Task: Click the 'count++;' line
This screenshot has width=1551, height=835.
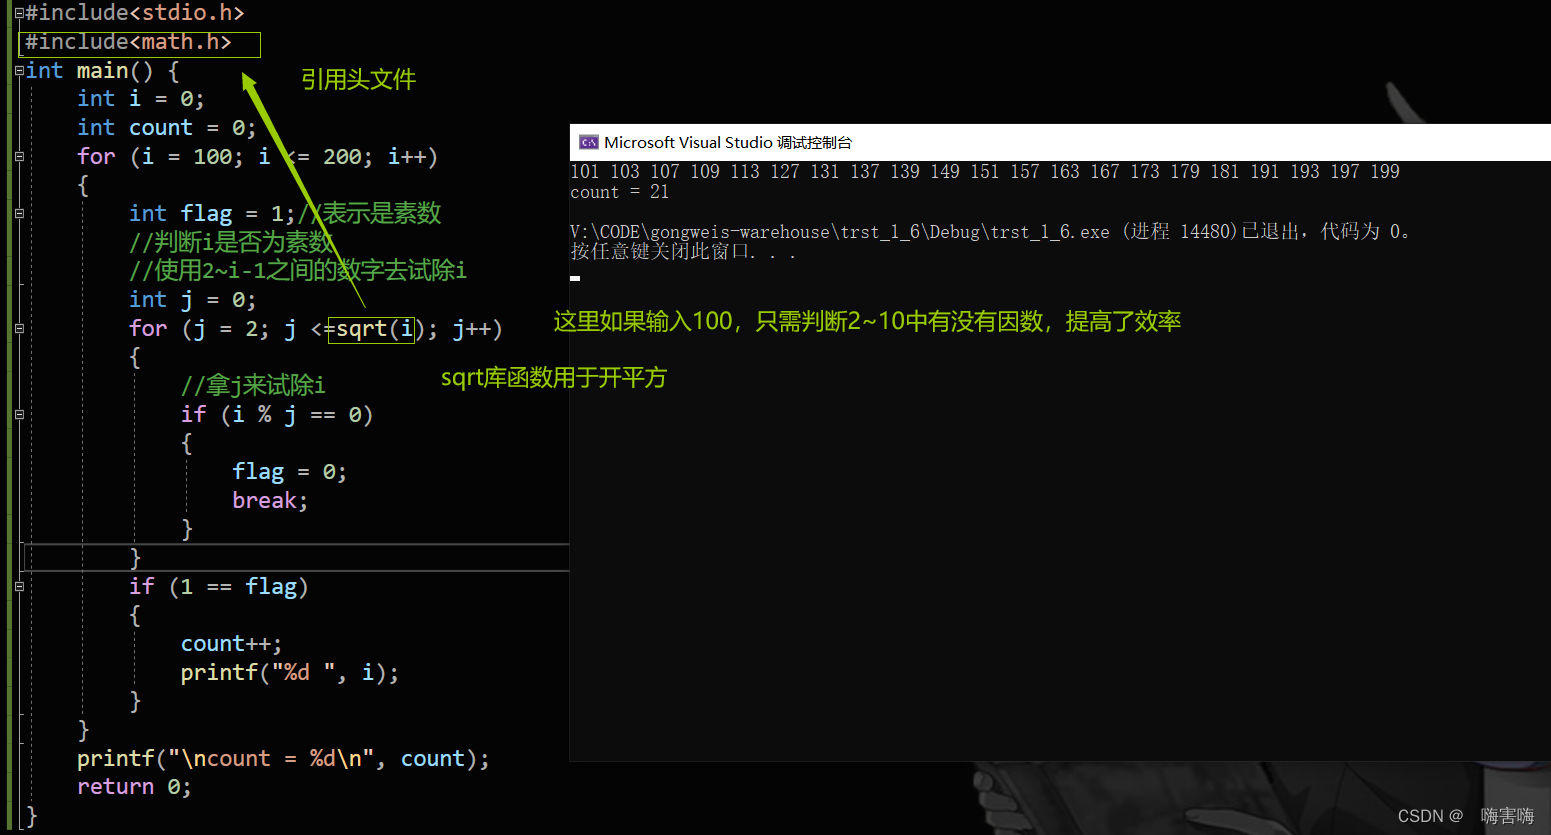Action: (232, 644)
